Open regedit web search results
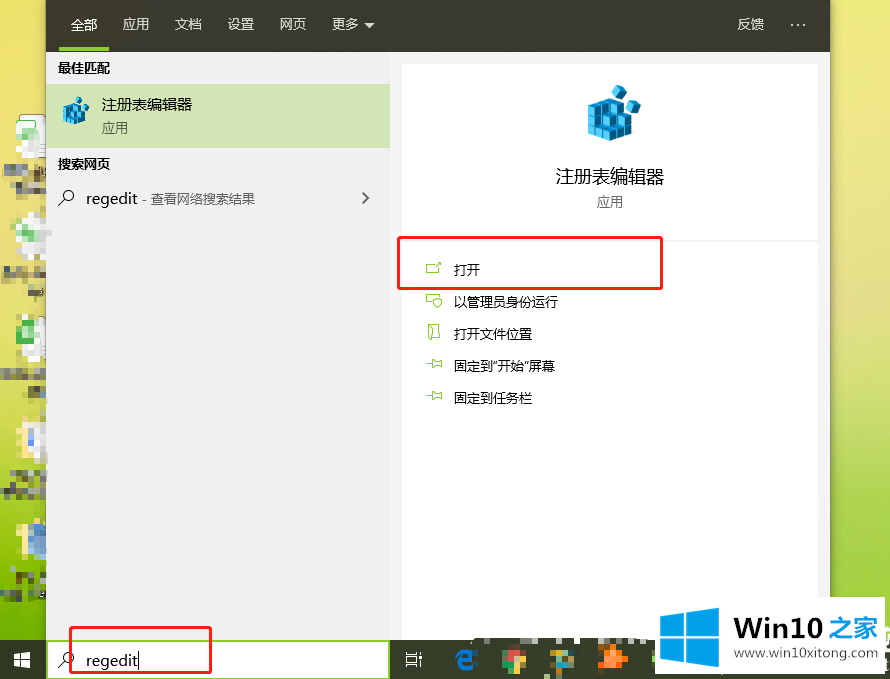The image size is (890, 679). pyautogui.click(x=218, y=199)
